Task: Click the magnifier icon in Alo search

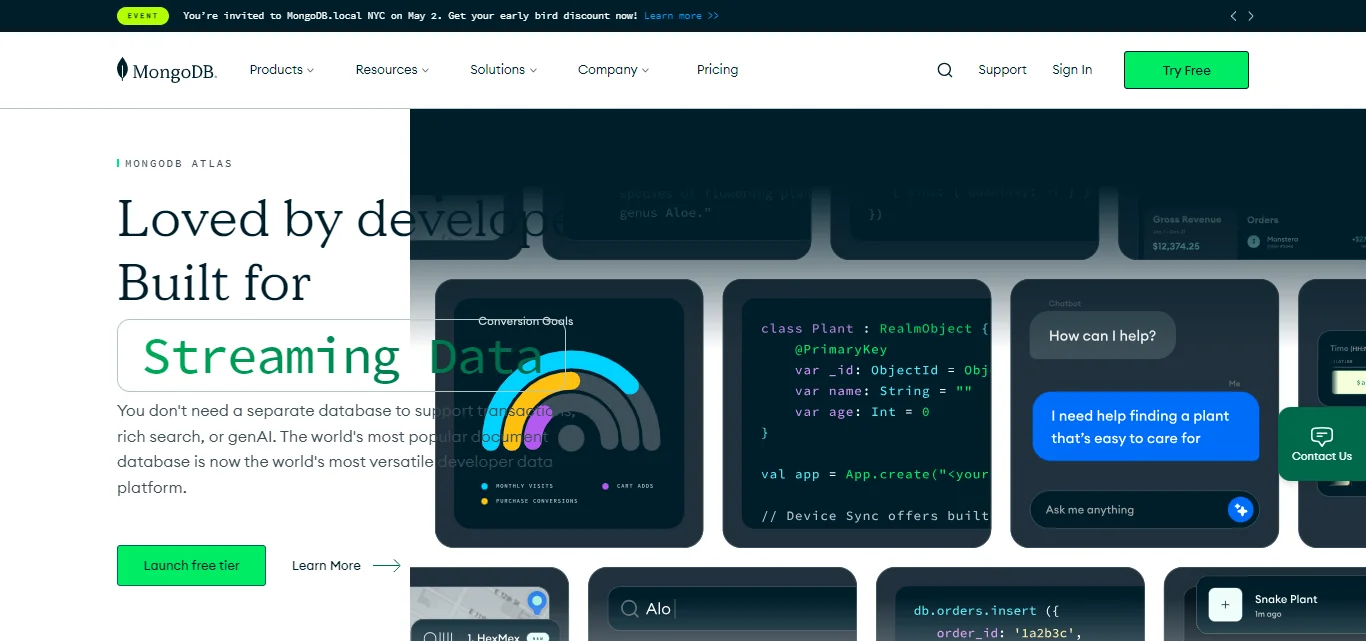Action: pos(630,609)
